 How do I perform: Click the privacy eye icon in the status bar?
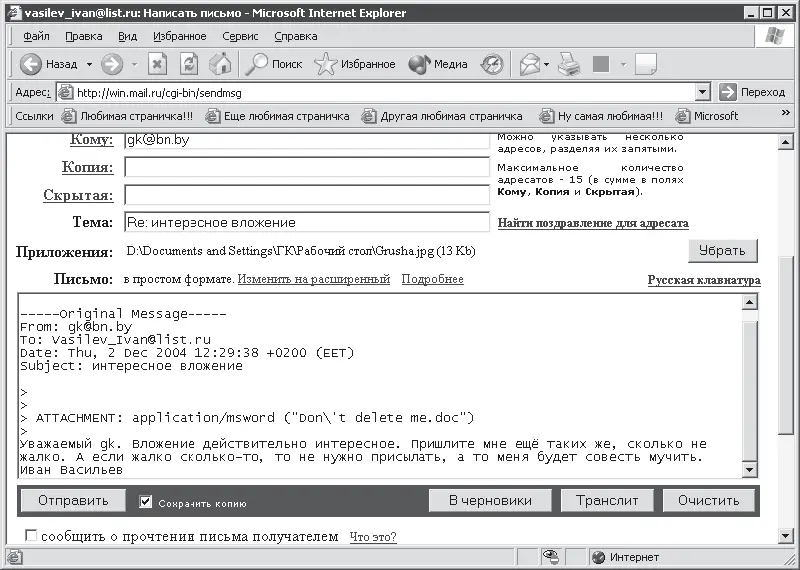point(551,557)
